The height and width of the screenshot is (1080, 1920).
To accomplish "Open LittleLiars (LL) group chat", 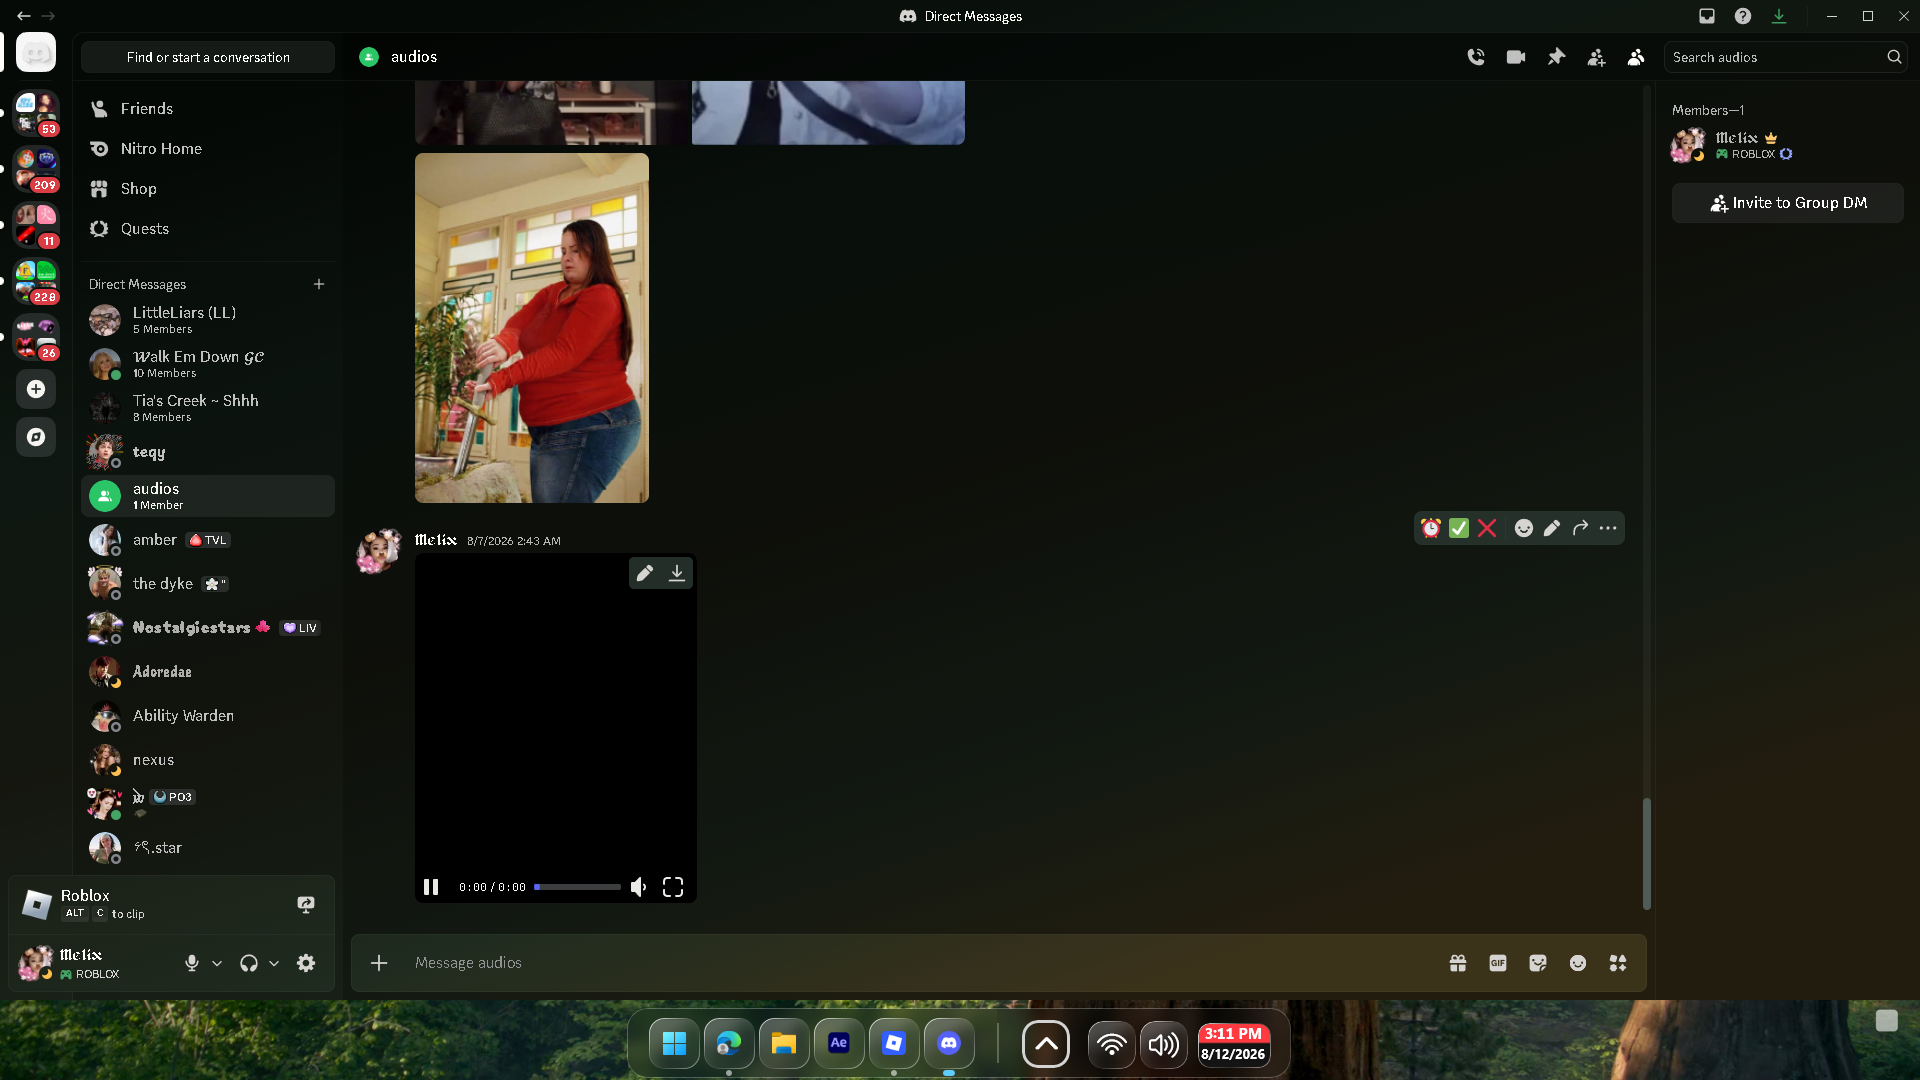I will [208, 320].
